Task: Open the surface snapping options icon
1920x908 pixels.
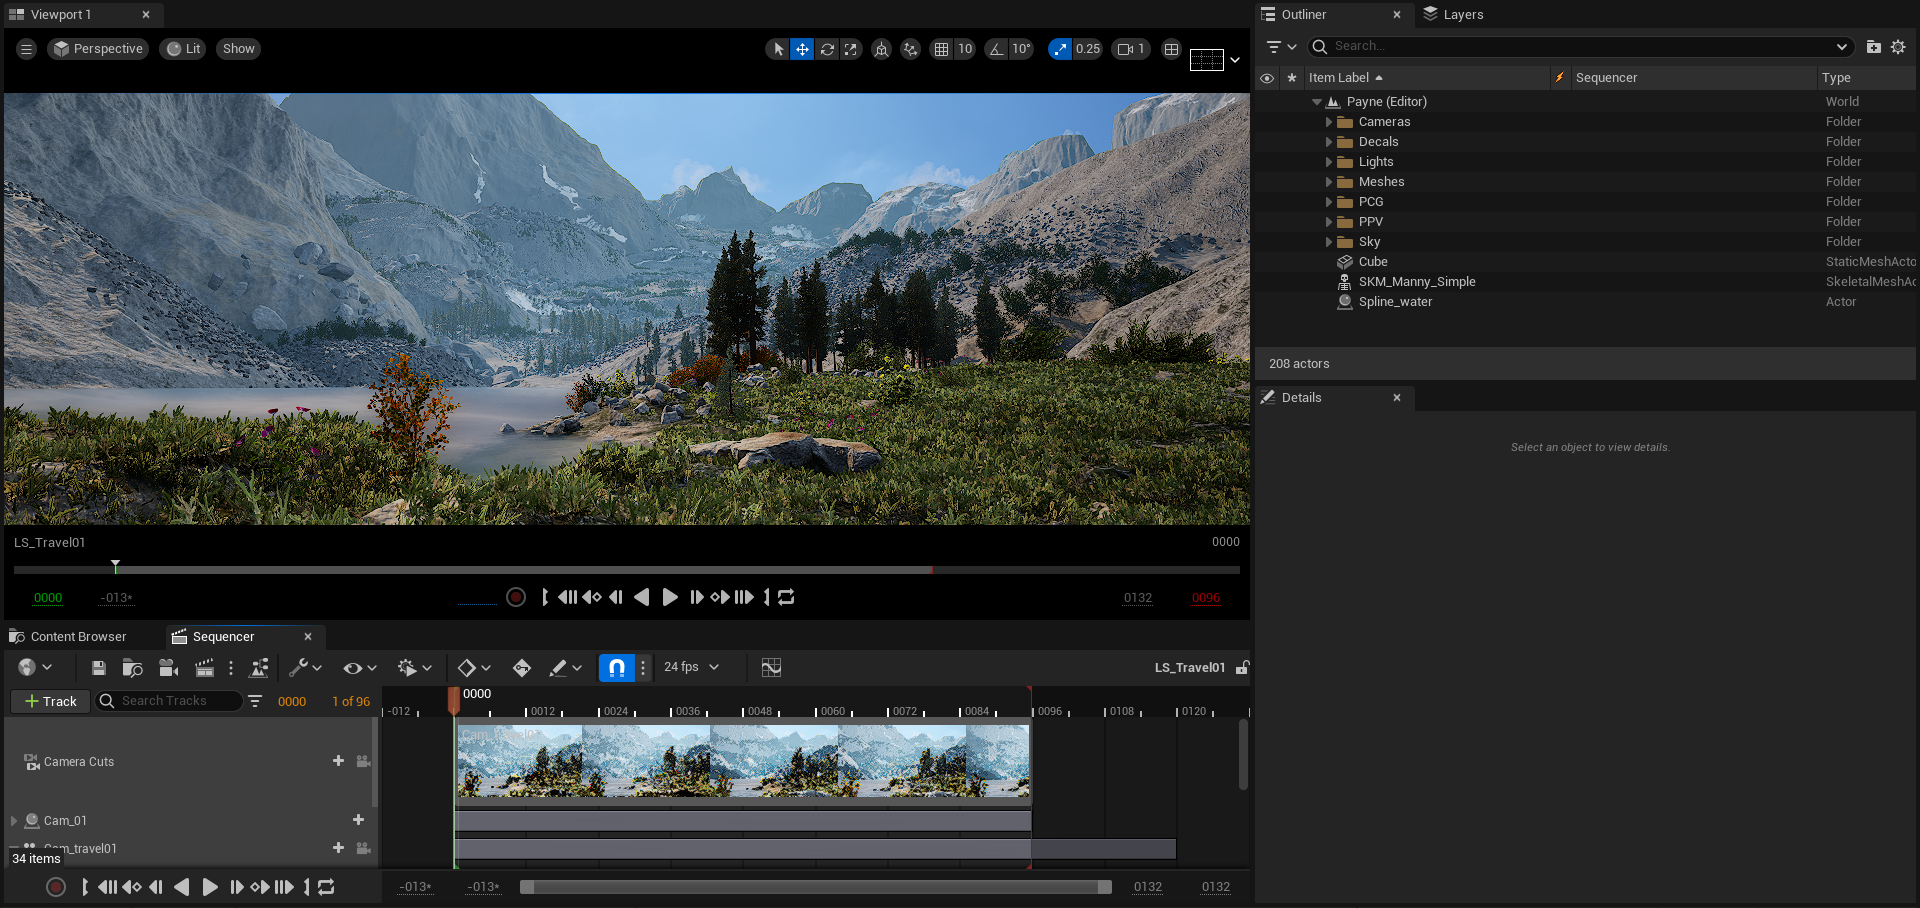Action: click(x=910, y=49)
